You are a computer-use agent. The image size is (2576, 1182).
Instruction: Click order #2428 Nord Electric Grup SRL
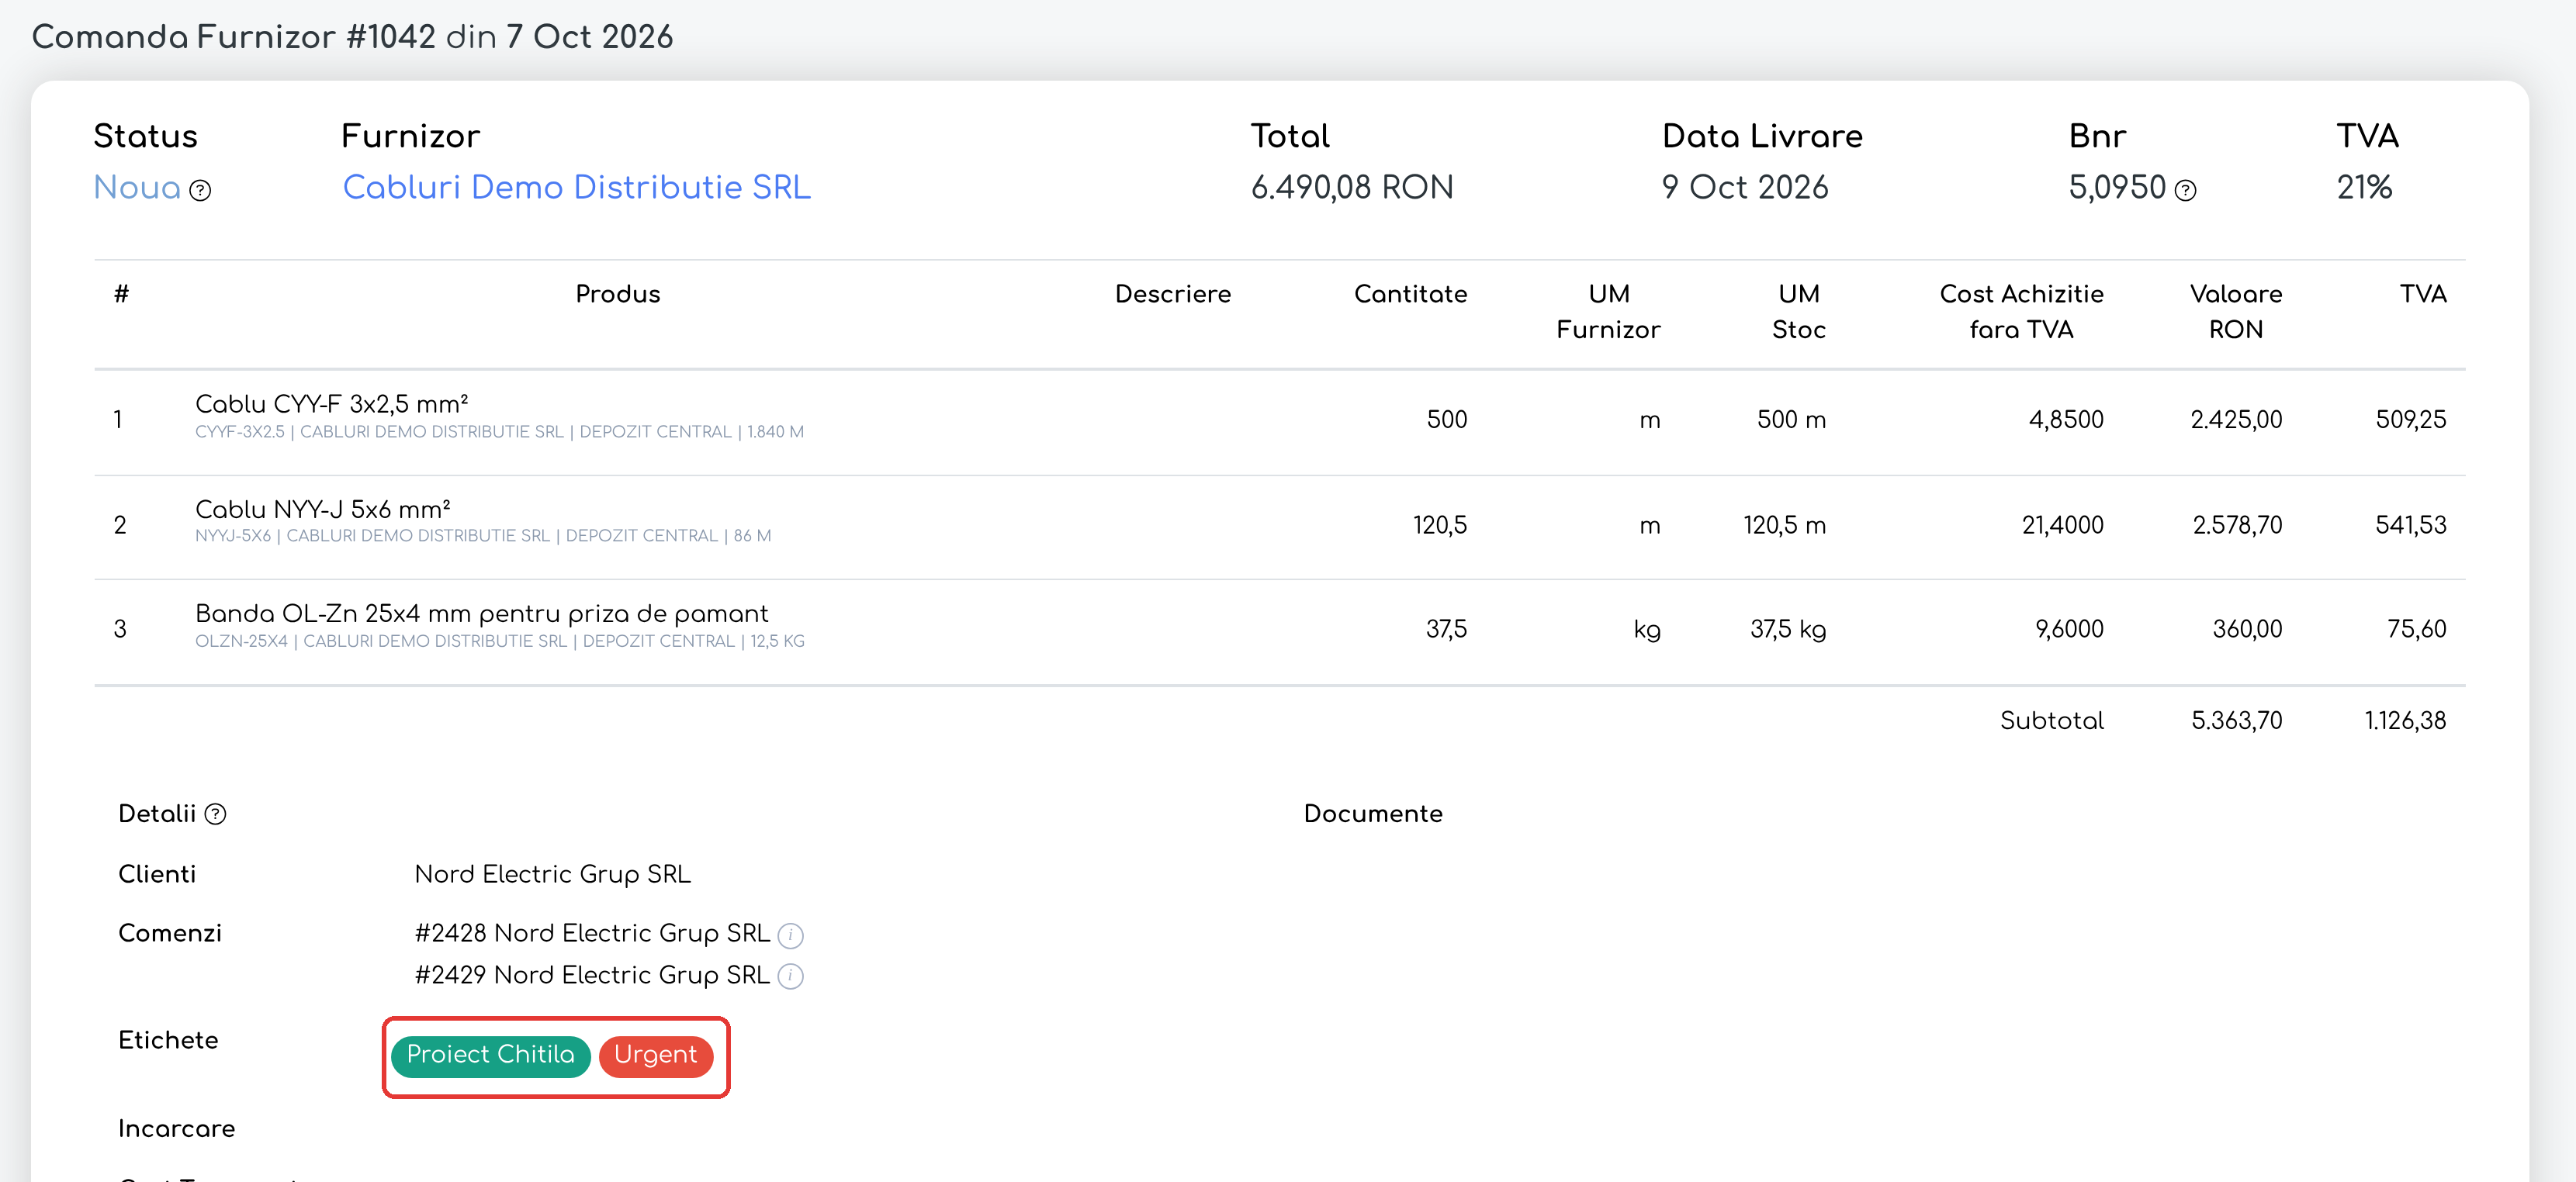coord(592,933)
